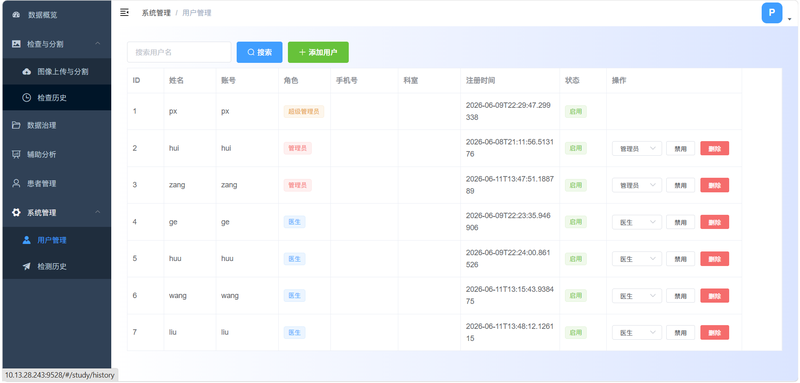Open 数据治理 in the sidebar

tap(57, 125)
